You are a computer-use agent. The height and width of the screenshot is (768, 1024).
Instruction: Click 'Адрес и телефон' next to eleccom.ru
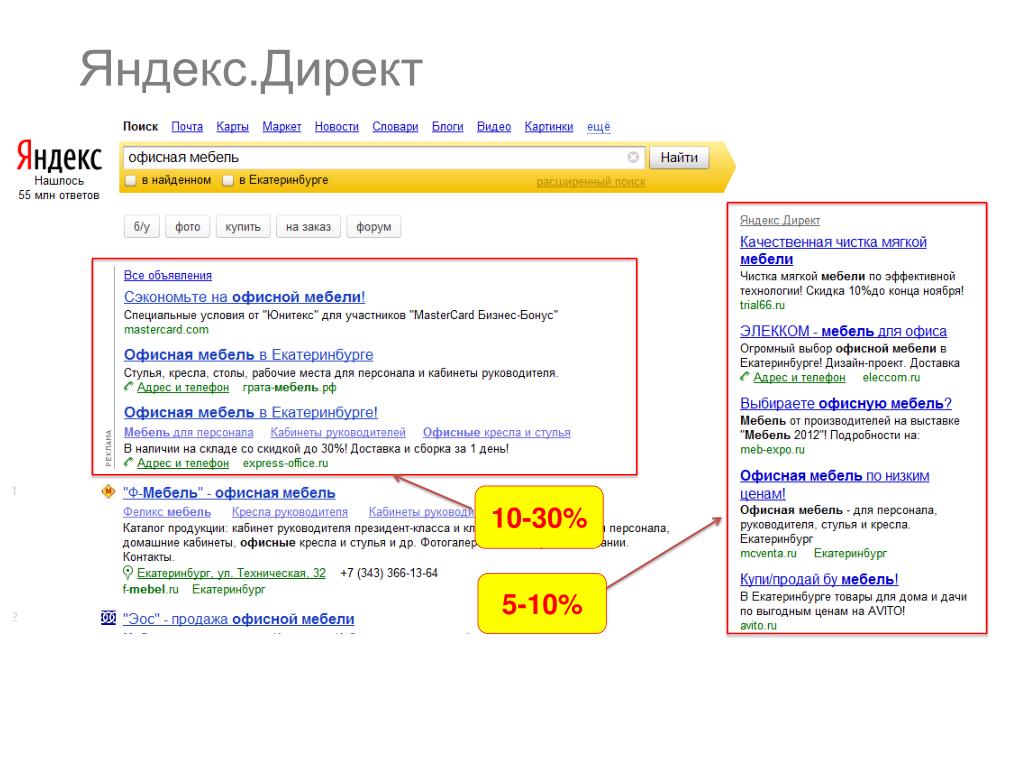799,377
